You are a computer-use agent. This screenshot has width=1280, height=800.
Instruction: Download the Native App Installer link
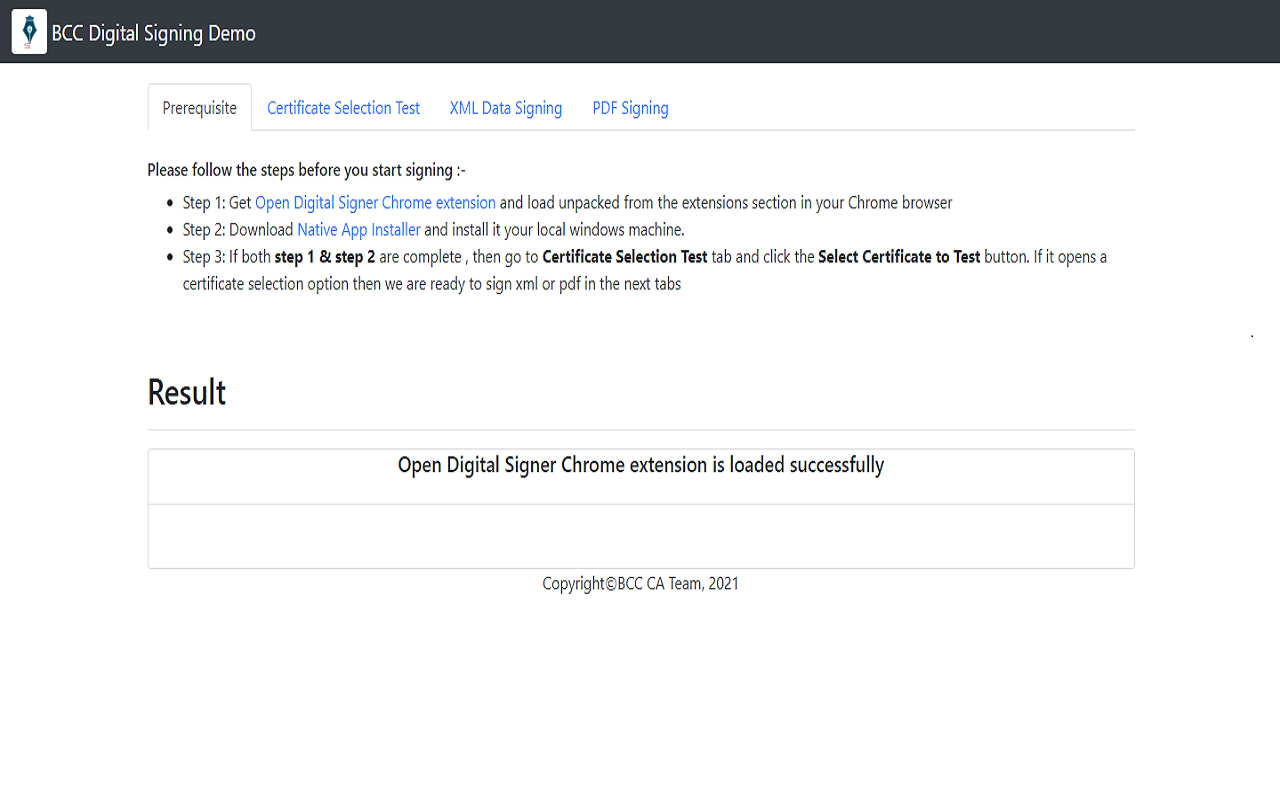tap(359, 230)
